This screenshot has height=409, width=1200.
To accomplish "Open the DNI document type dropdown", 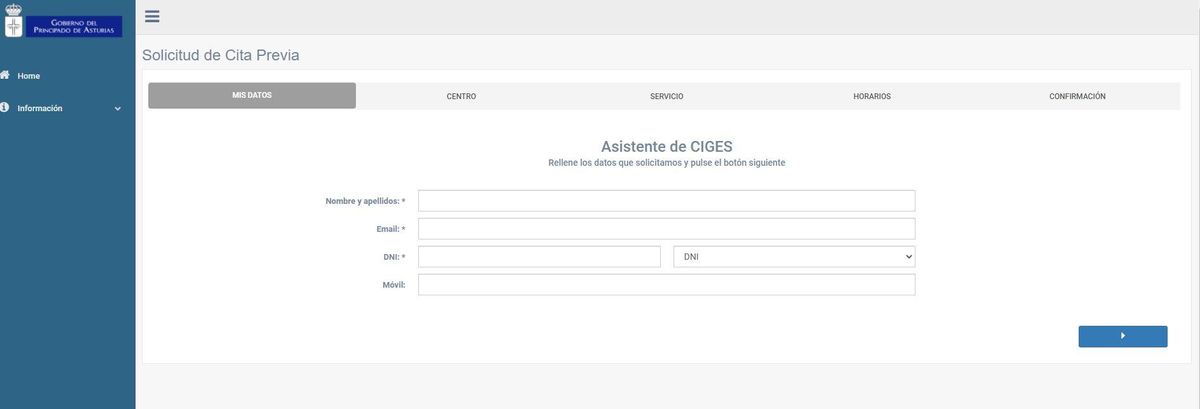I will click(794, 257).
